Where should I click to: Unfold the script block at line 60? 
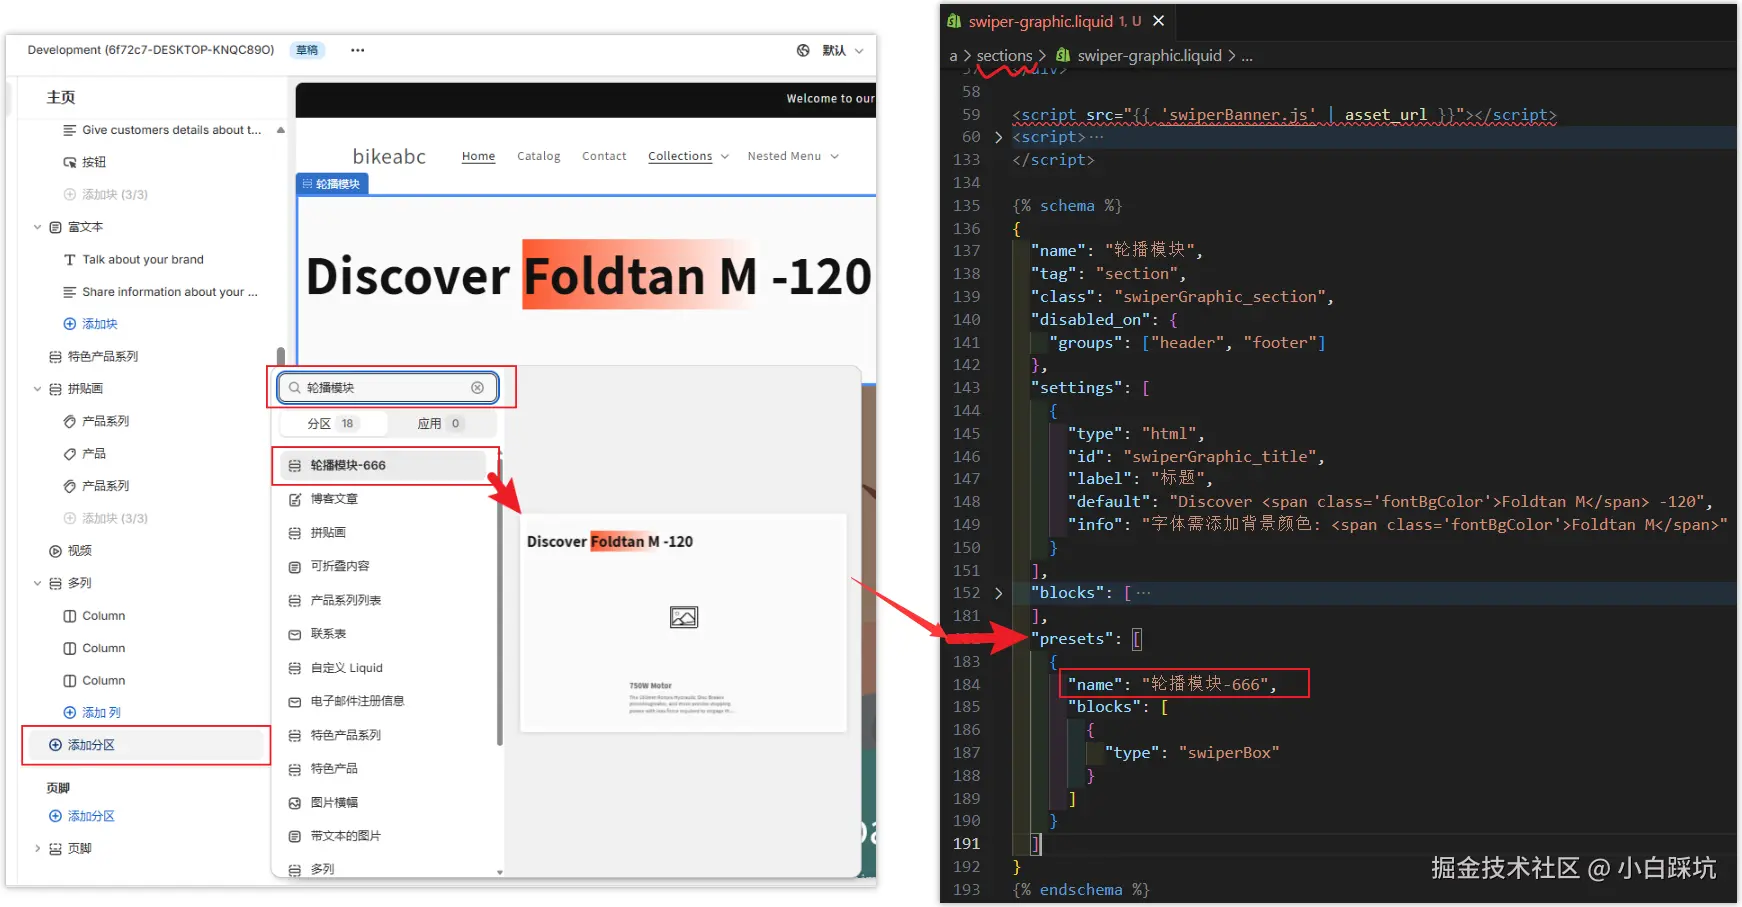pos(998,137)
